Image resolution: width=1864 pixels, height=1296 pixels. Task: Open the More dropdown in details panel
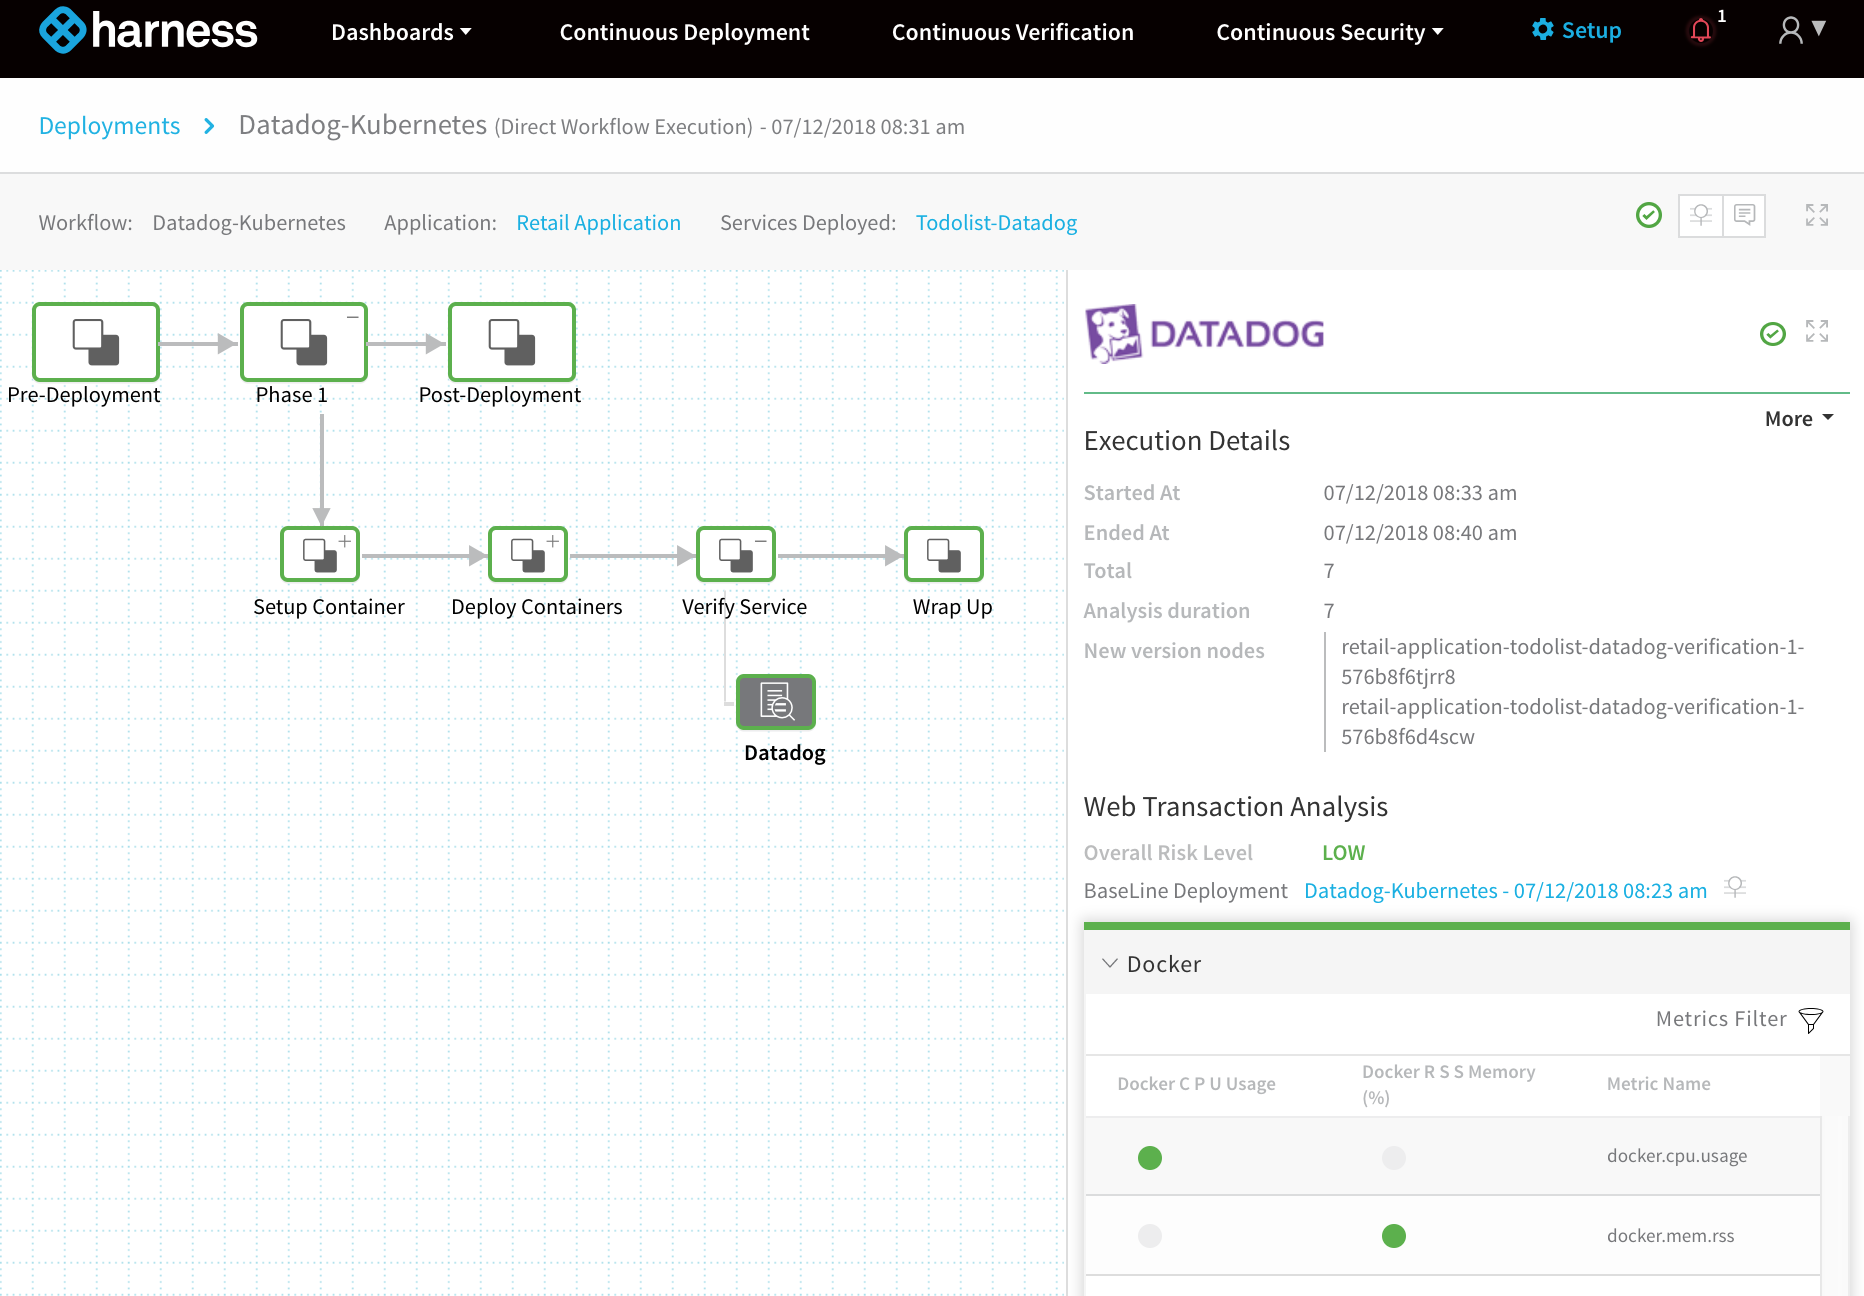click(1798, 419)
